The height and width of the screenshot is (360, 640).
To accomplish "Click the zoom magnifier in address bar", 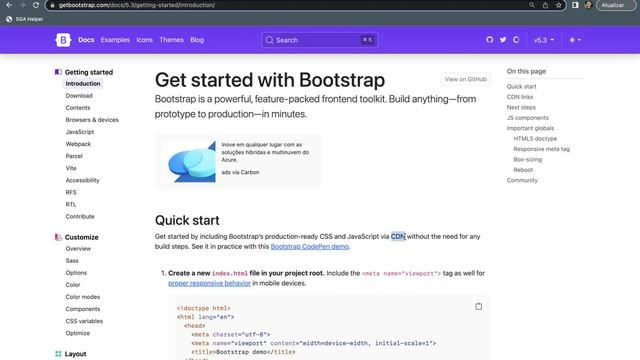I will pos(532,5).
